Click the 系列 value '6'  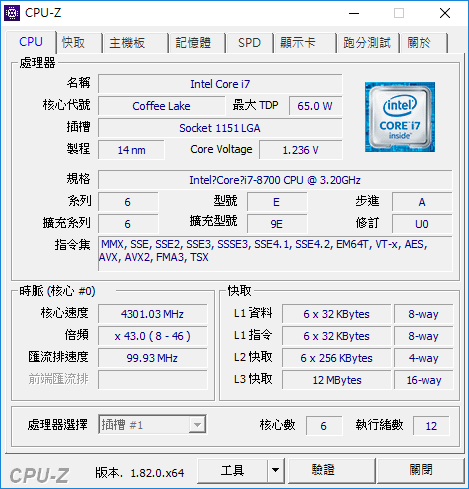point(128,202)
